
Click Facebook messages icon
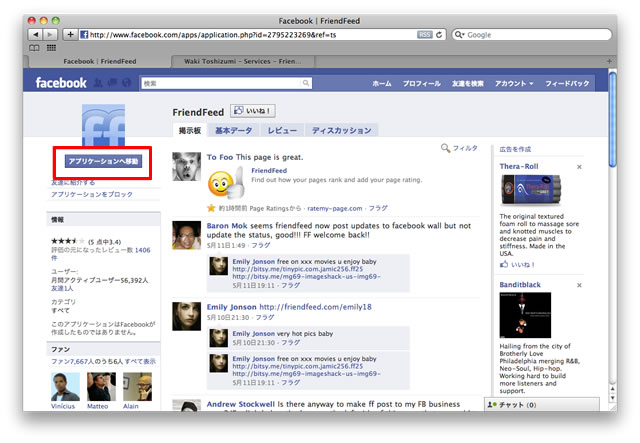tap(112, 83)
